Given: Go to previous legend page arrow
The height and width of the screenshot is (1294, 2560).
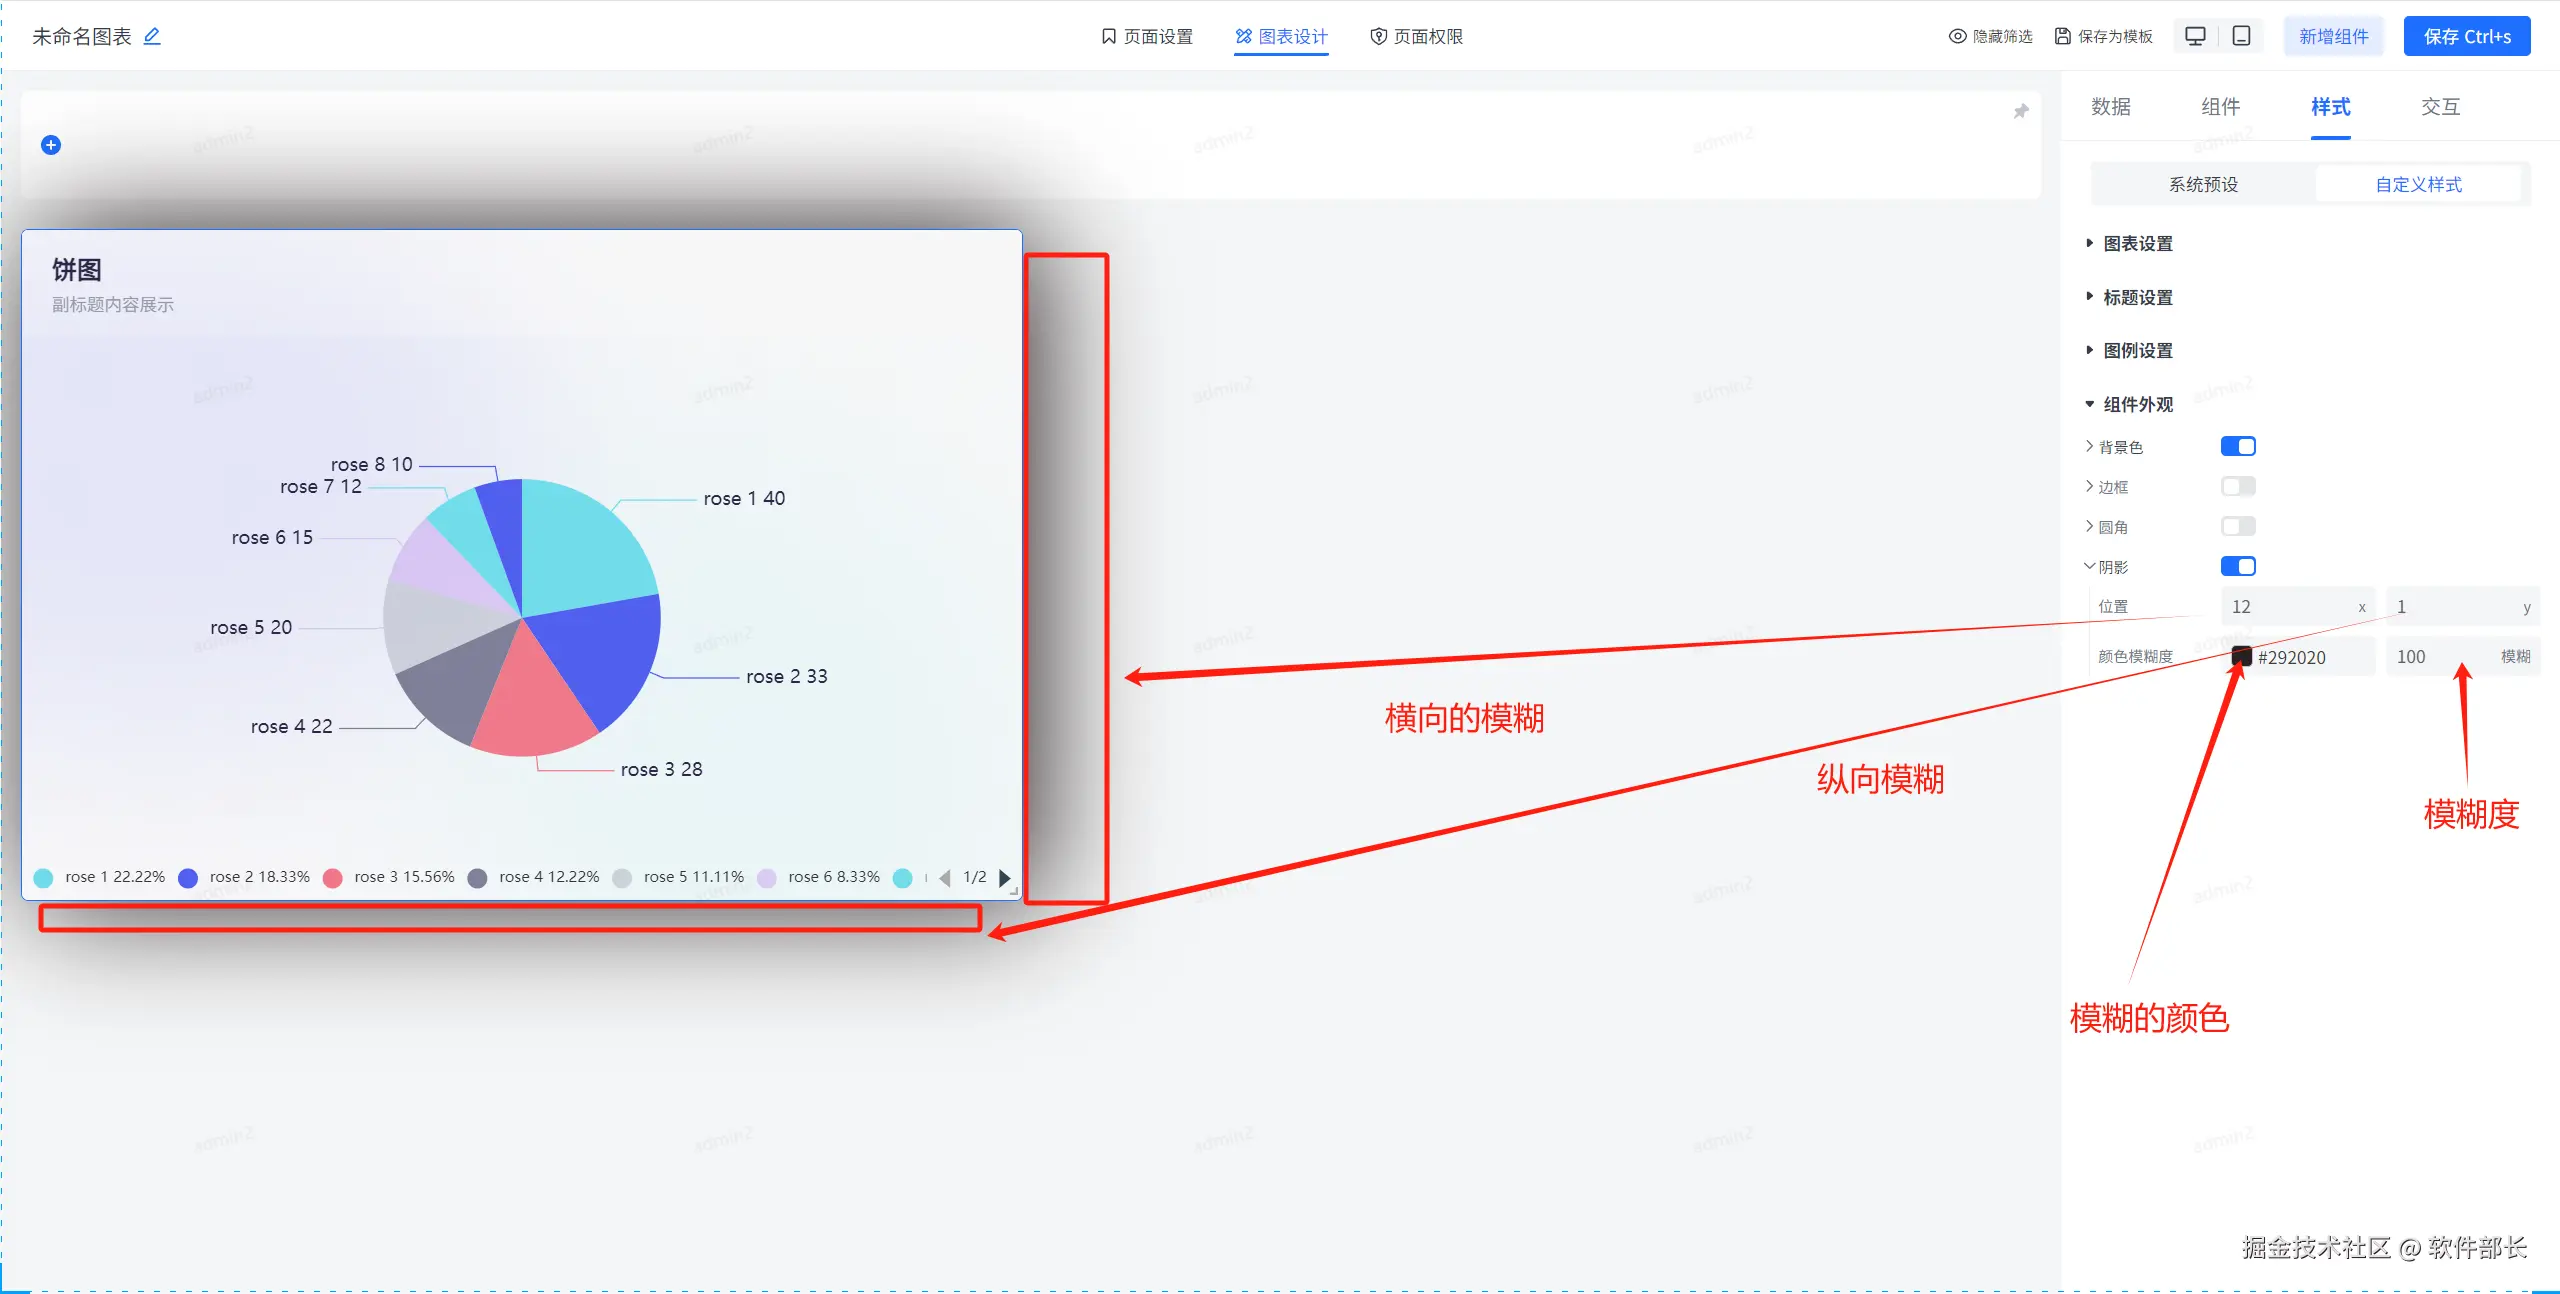Looking at the screenshot, I should pyautogui.click(x=945, y=878).
